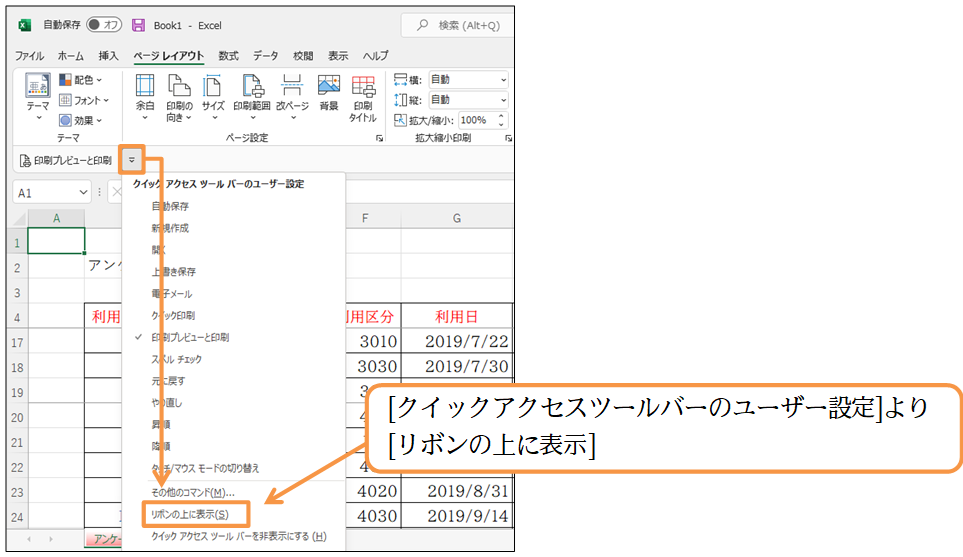Click the select-all corner of the grid

[17, 218]
